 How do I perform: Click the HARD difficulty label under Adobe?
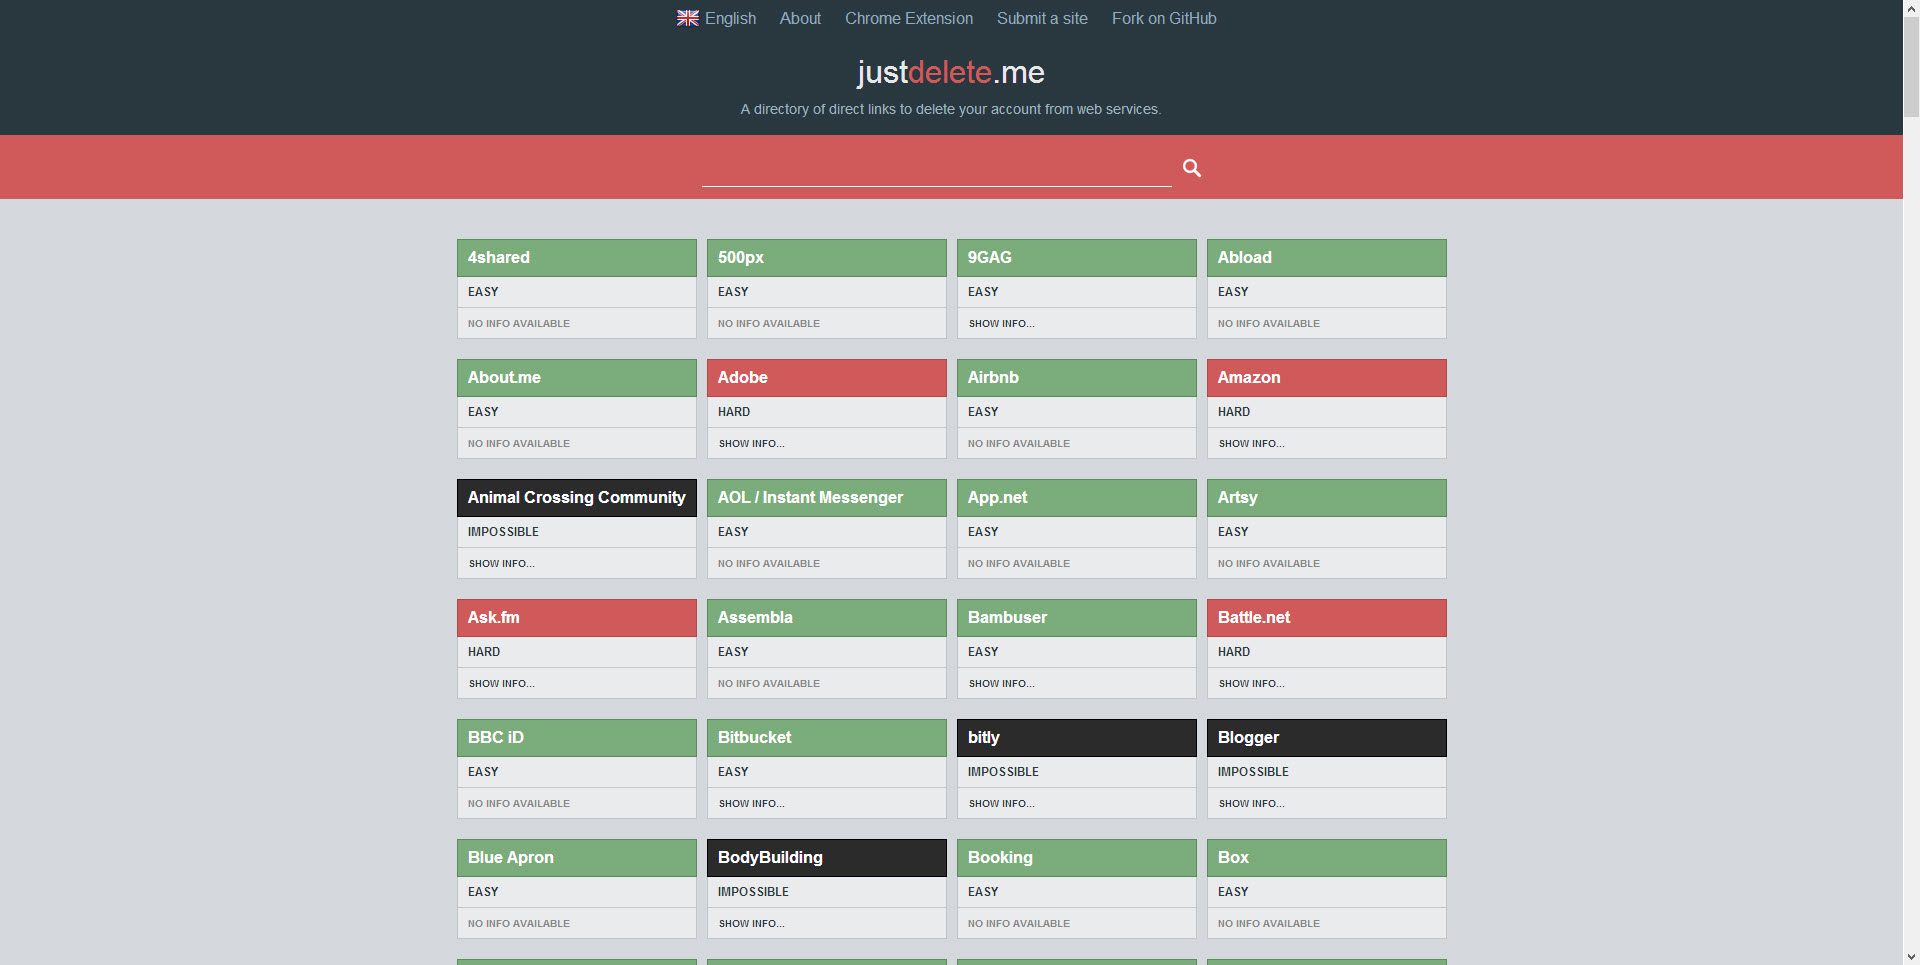(734, 412)
